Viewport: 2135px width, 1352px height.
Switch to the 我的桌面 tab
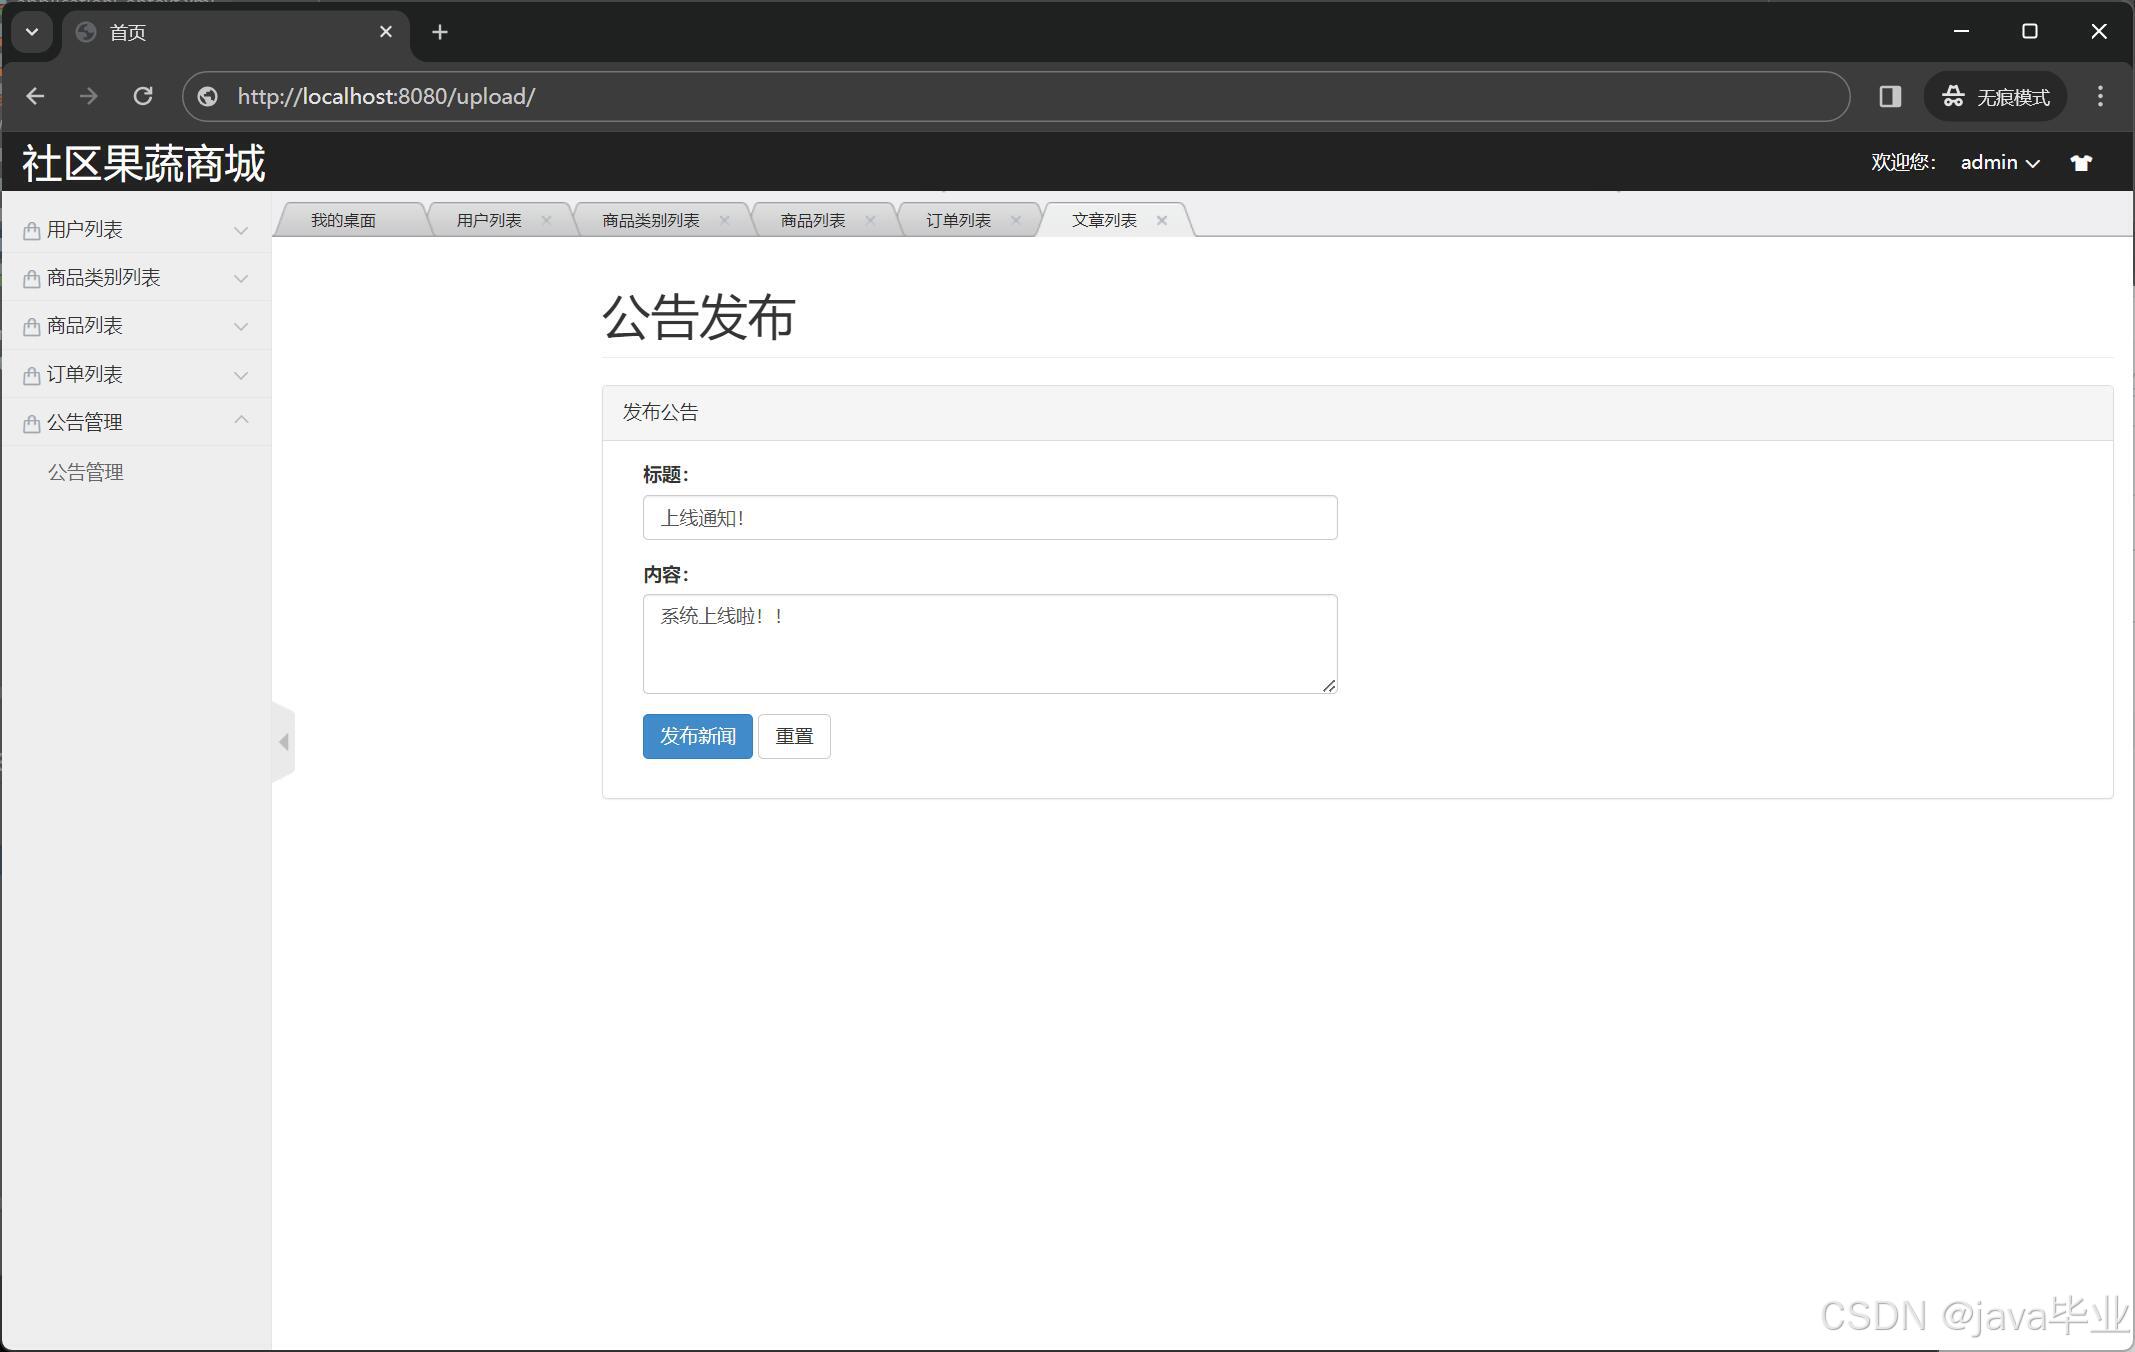pos(343,220)
